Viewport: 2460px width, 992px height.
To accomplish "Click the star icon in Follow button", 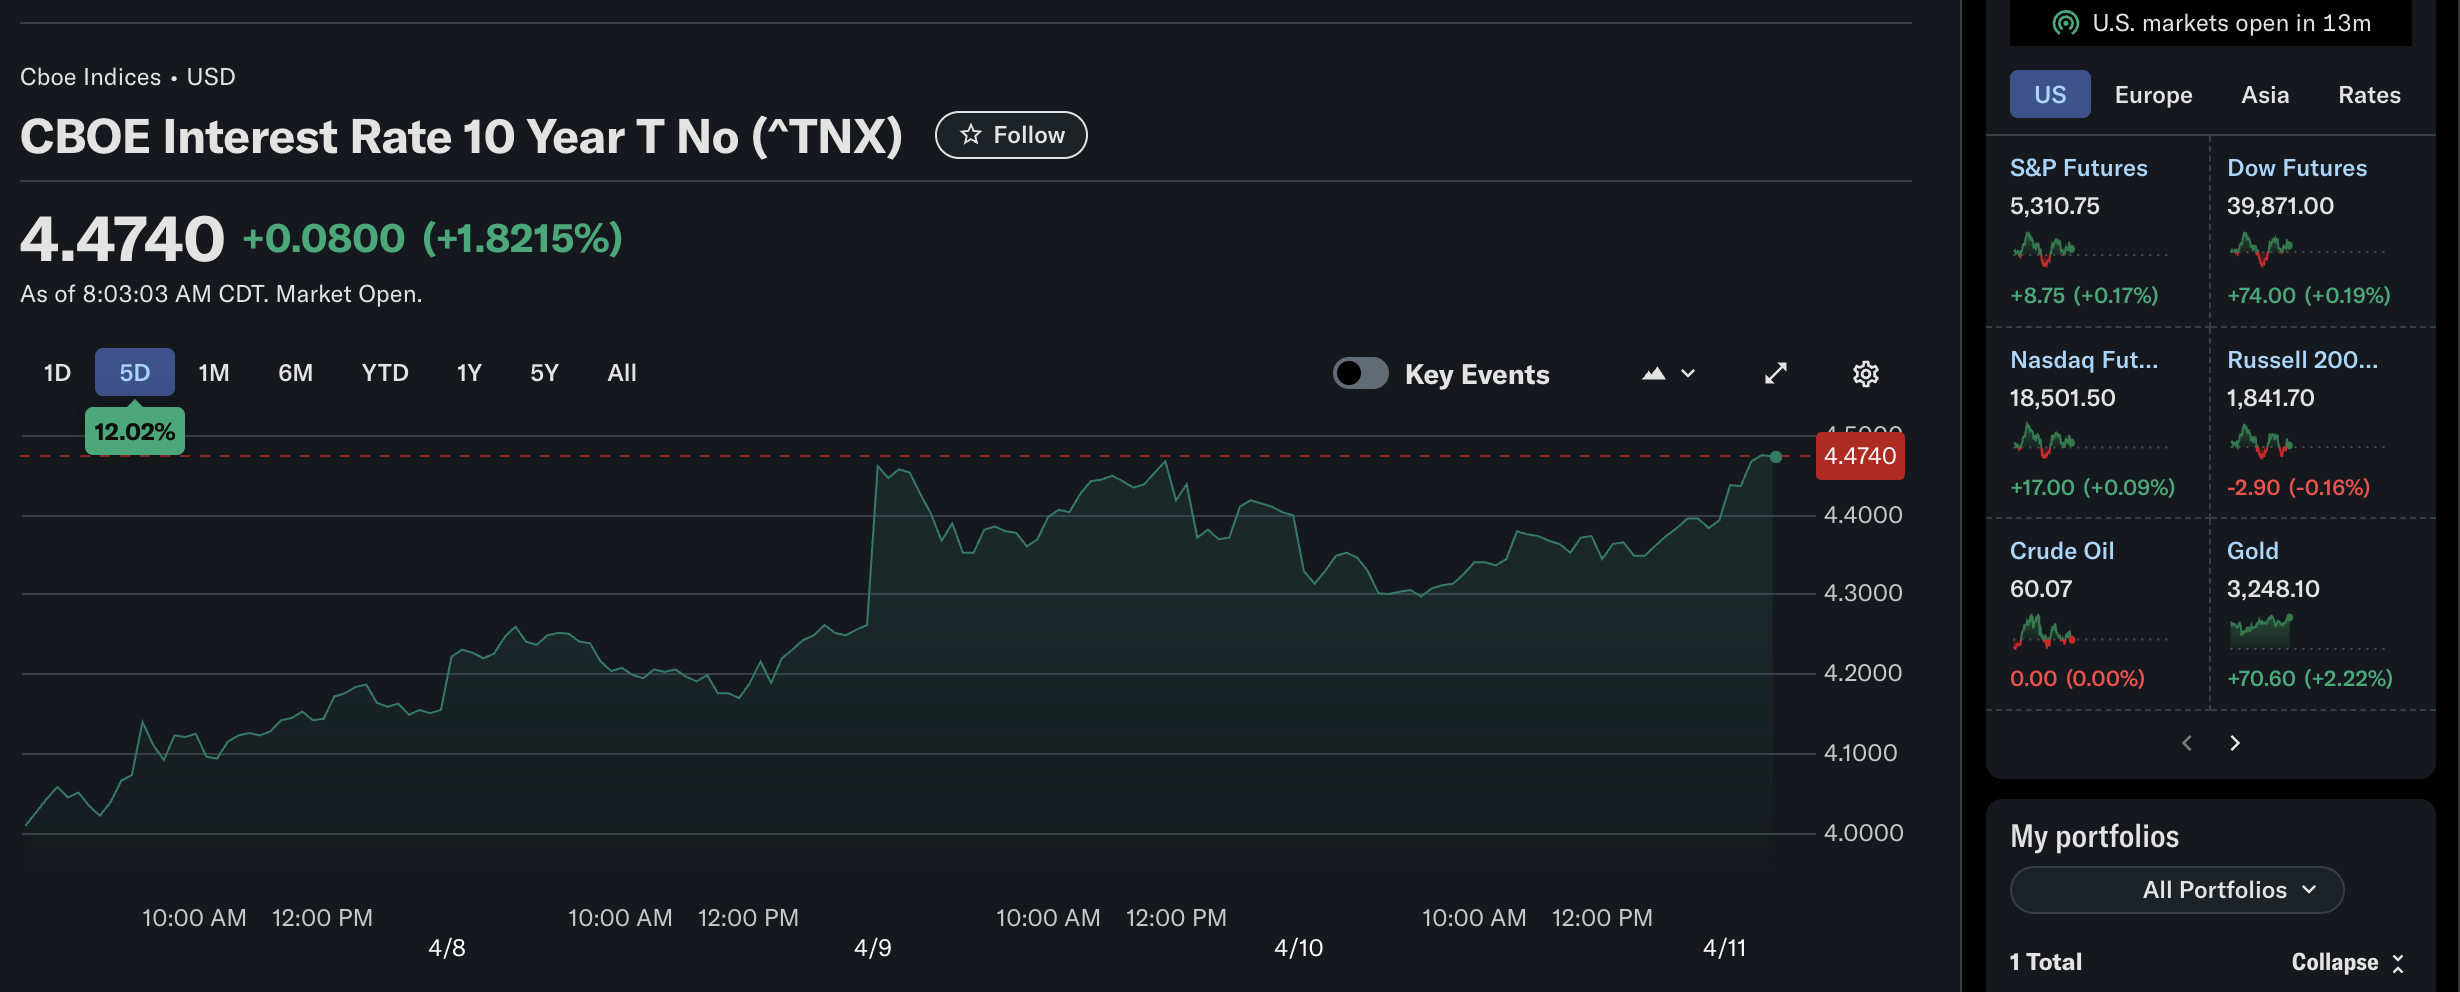I will pos(970,135).
